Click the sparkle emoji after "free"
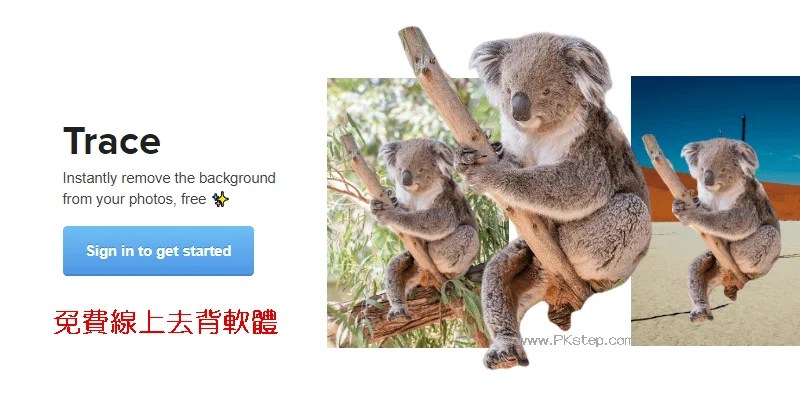Screen dimensions: 800x400 tap(220, 199)
